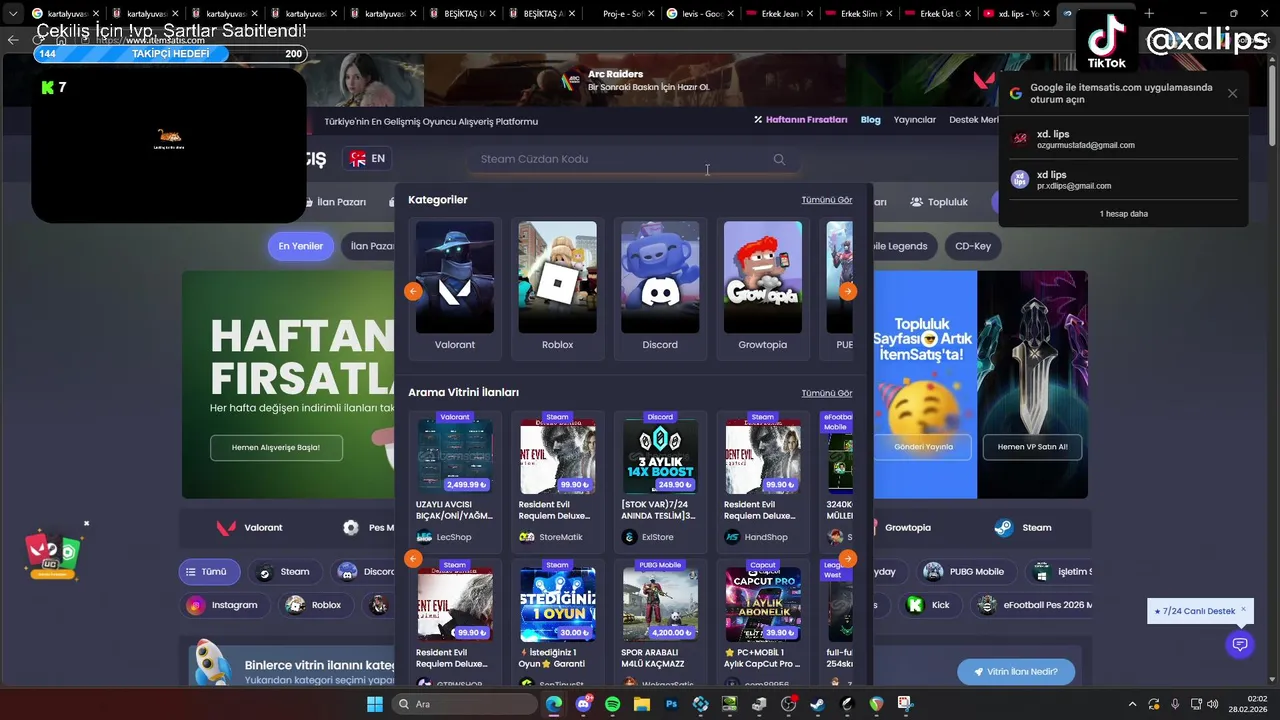
Task: Click right arrow in Arama Vitrini listings
Action: pyautogui.click(x=848, y=559)
